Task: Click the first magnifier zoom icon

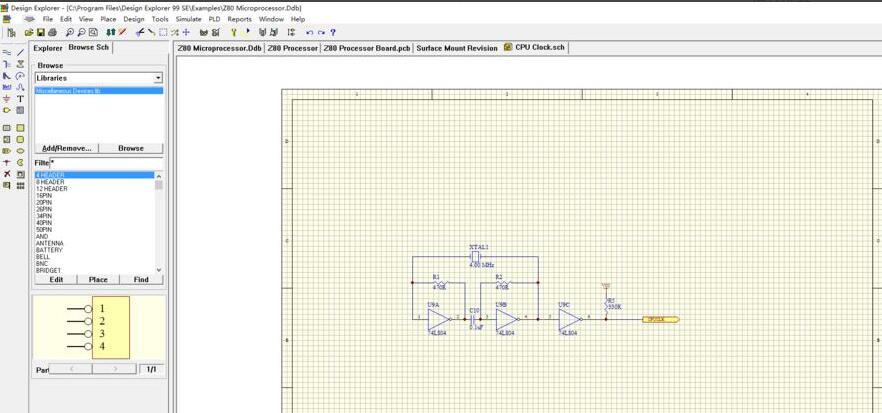Action: point(69,33)
